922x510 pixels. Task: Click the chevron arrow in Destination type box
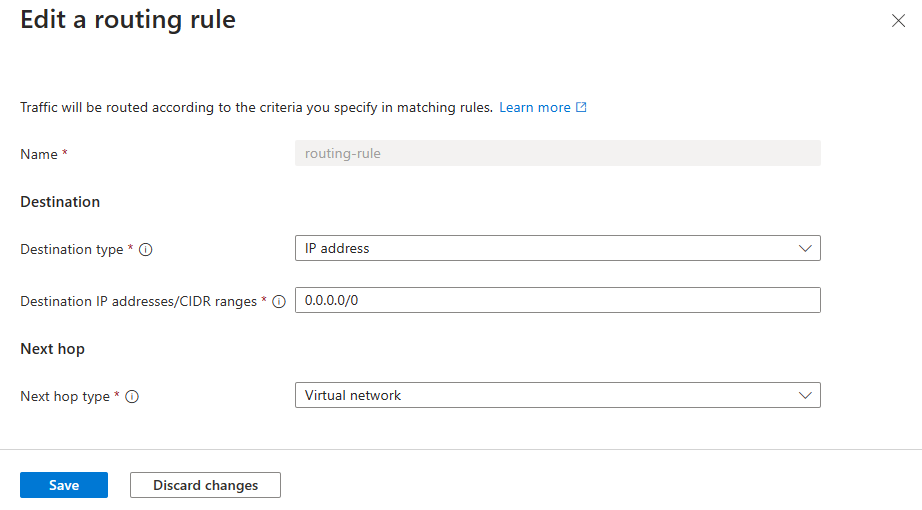tap(805, 249)
